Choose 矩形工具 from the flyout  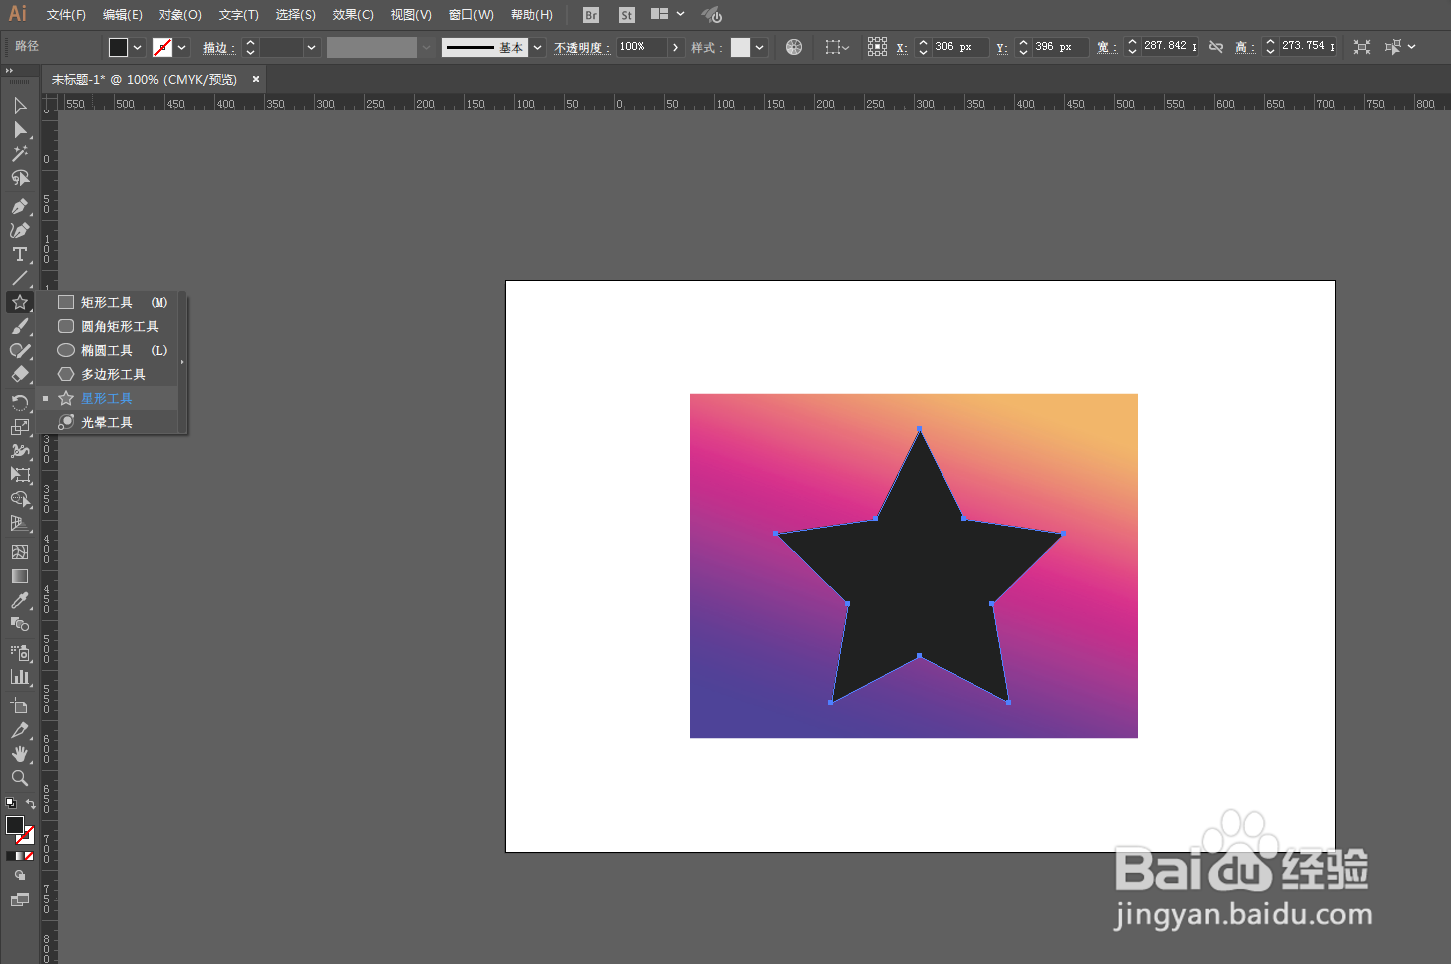click(x=108, y=302)
